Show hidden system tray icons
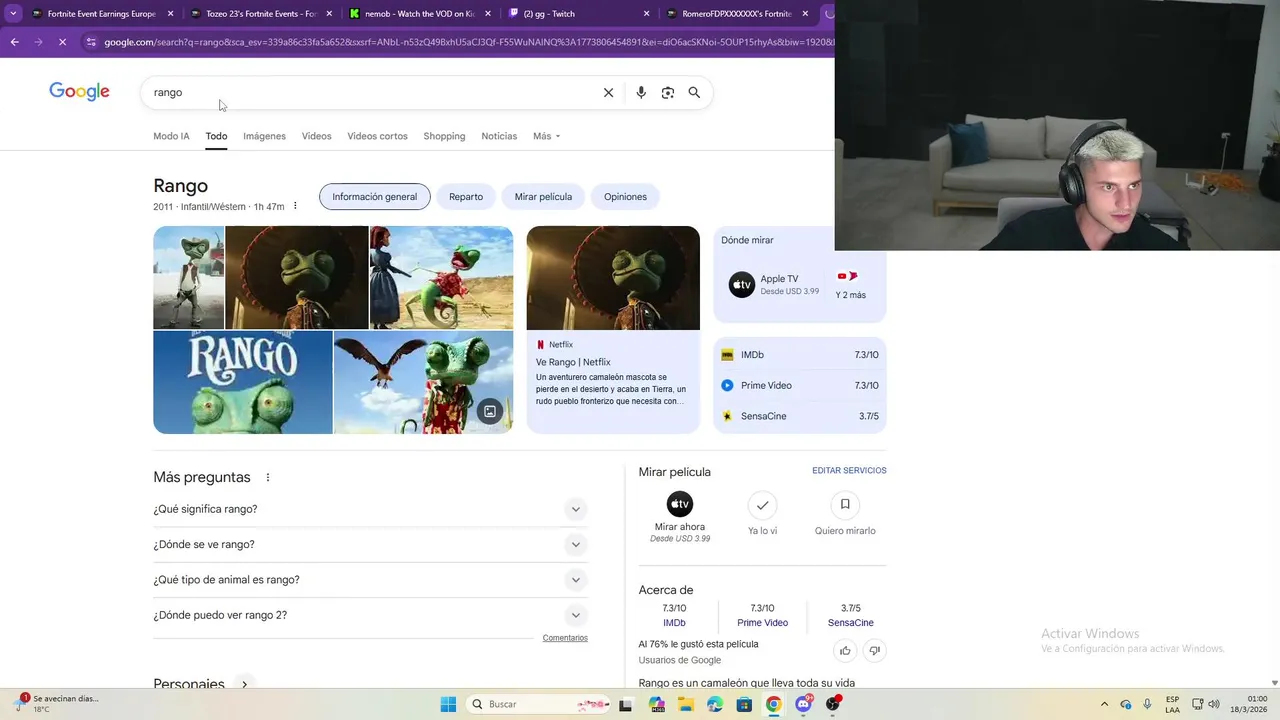This screenshot has width=1280, height=720. tap(1104, 704)
